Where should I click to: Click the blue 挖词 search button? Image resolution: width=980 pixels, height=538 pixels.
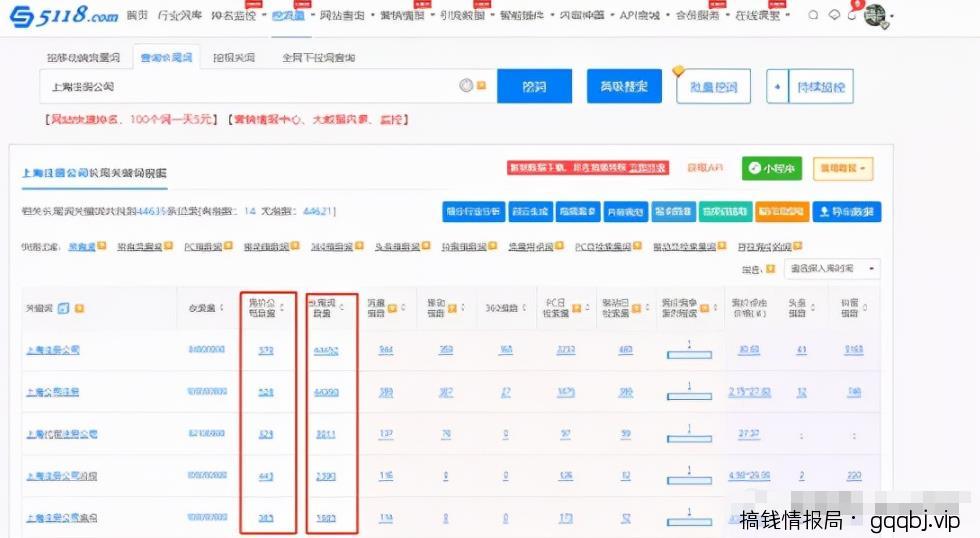[534, 86]
